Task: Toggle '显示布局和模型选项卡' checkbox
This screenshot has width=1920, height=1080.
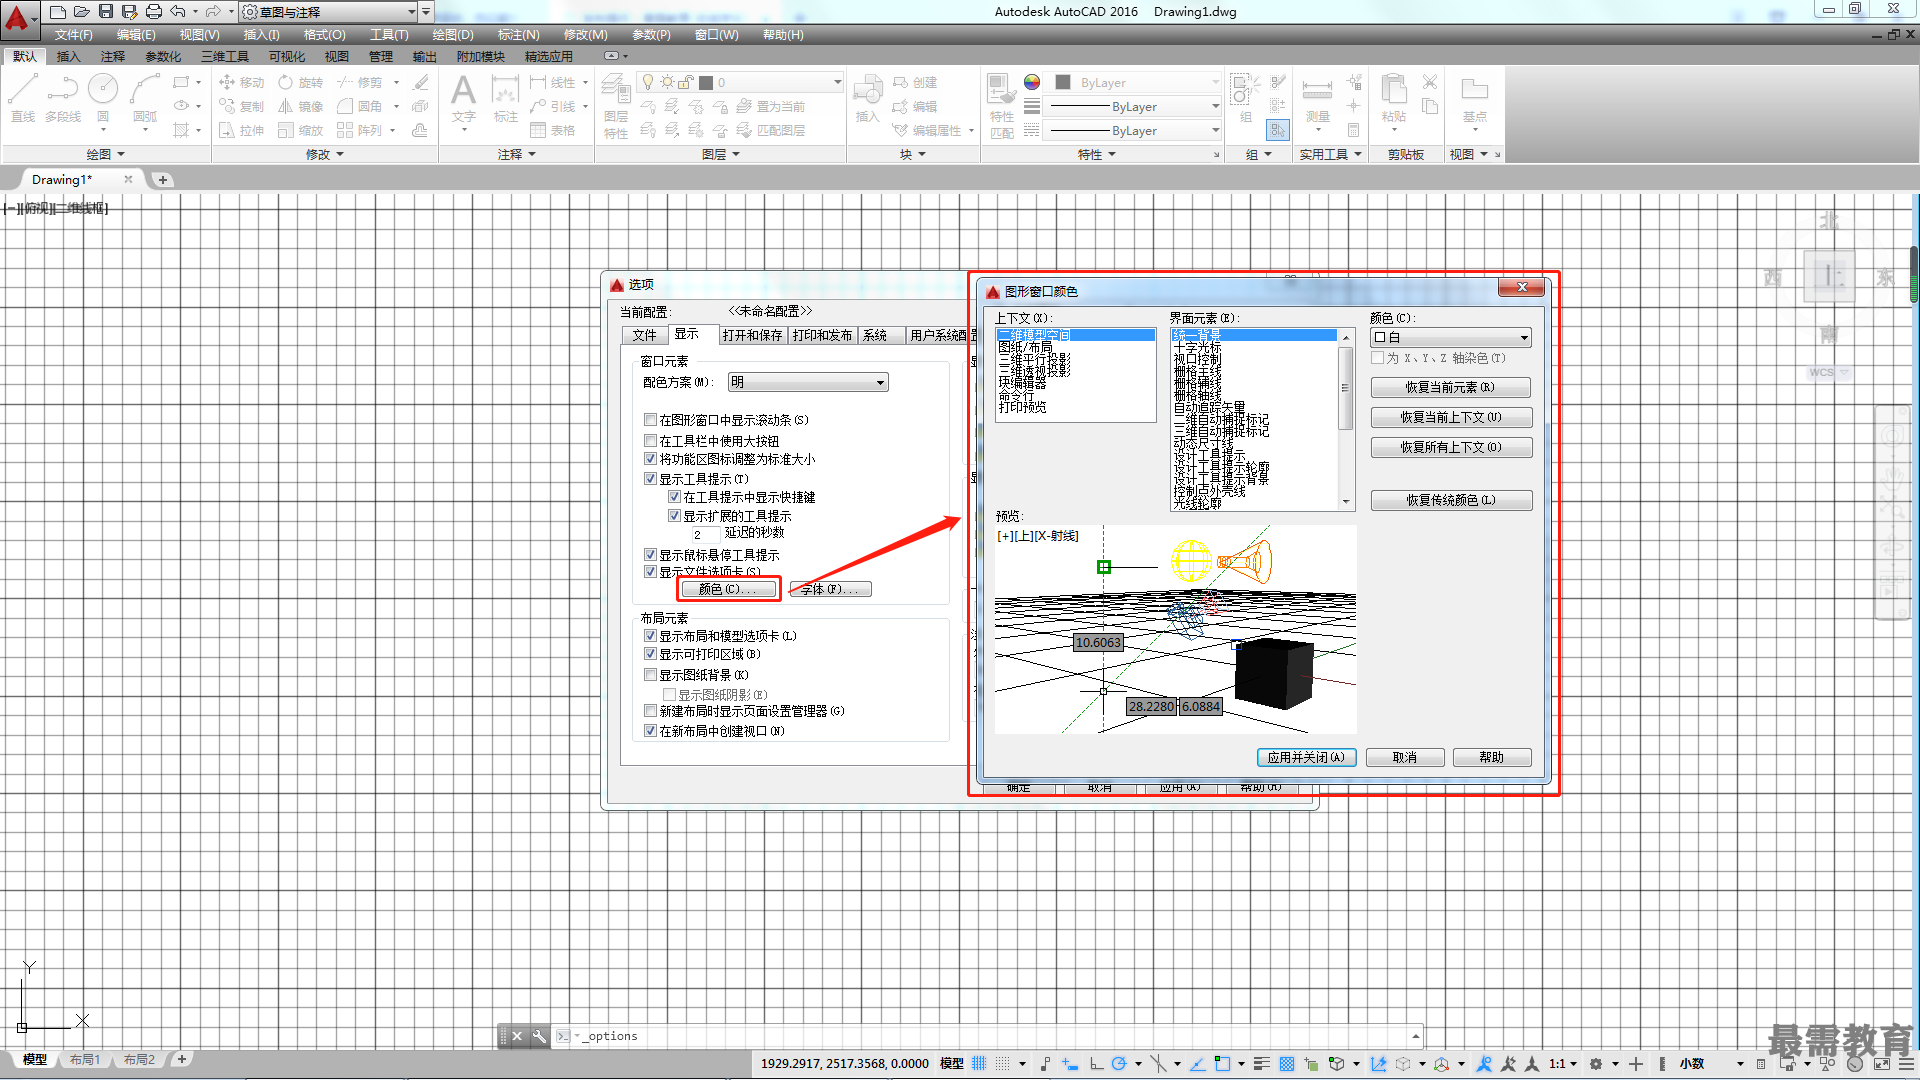Action: (x=650, y=636)
